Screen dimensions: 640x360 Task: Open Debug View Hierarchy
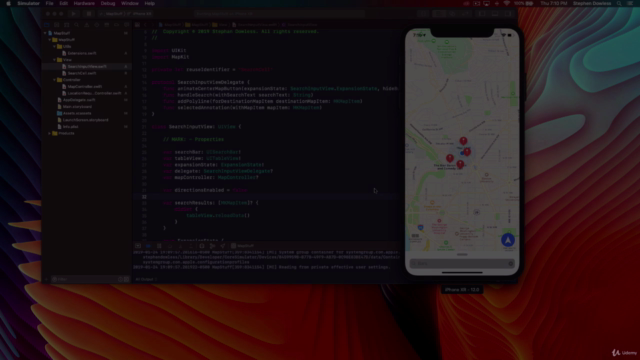pos(202,246)
